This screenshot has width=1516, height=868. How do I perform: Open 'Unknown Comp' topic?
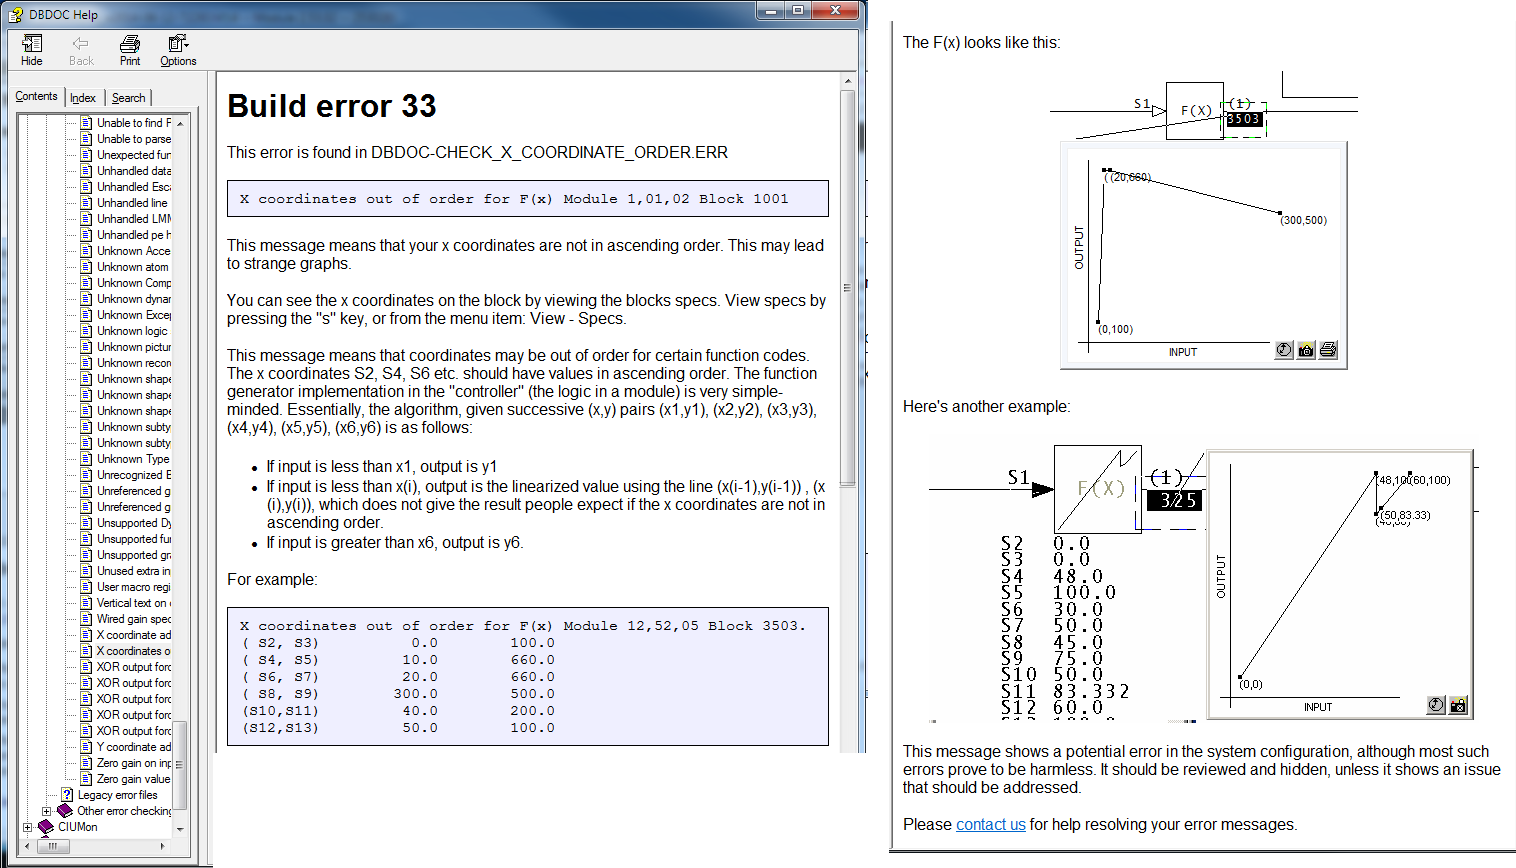tap(134, 283)
